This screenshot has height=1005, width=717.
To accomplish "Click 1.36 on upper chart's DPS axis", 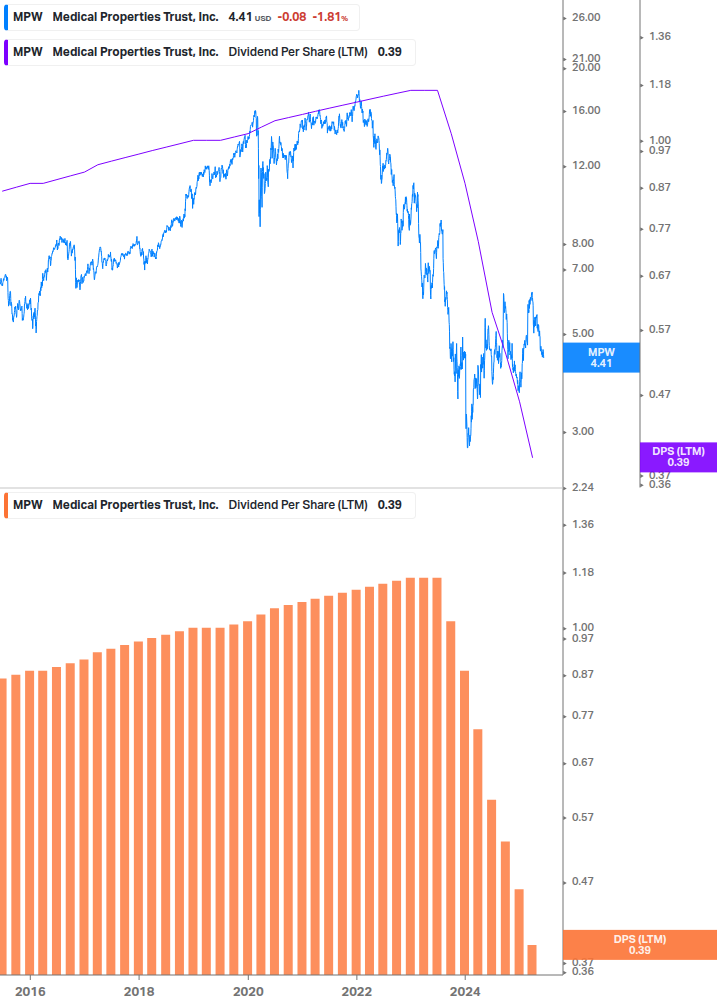I will [660, 37].
